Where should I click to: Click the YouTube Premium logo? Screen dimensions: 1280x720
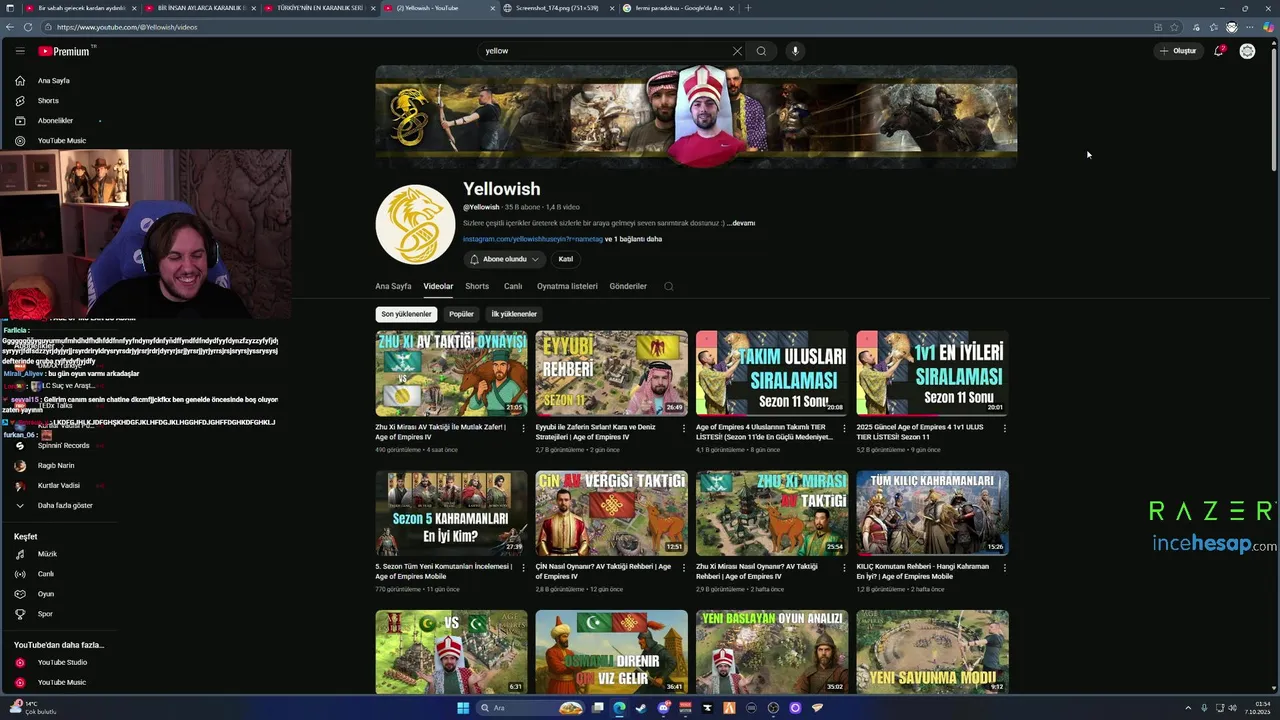(x=65, y=51)
